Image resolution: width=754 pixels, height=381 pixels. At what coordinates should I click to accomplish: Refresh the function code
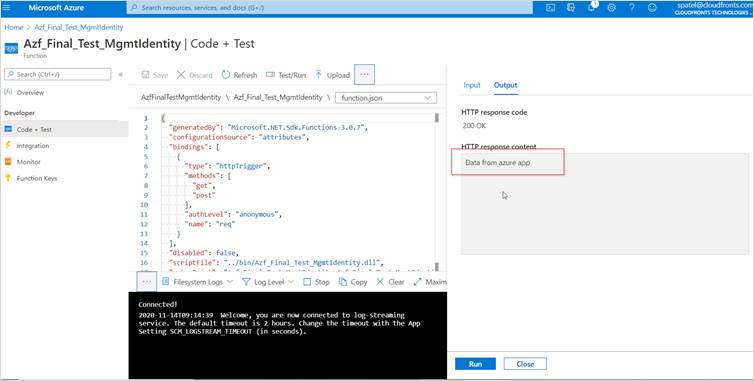point(239,75)
